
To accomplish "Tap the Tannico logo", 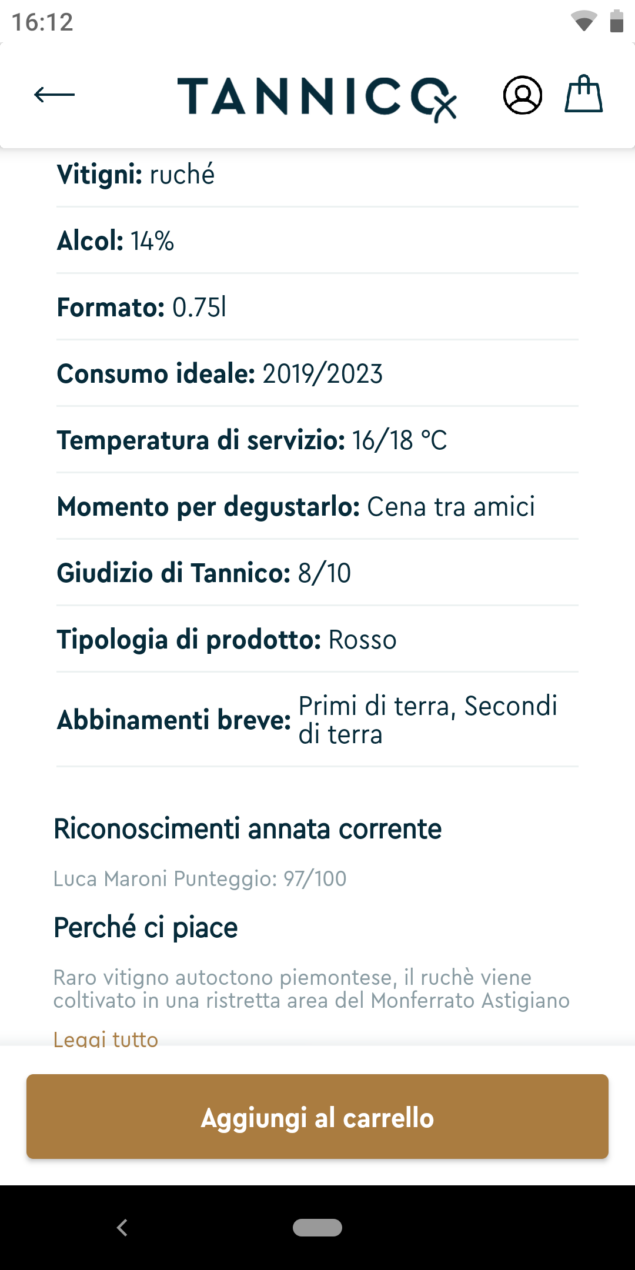I will [317, 97].
